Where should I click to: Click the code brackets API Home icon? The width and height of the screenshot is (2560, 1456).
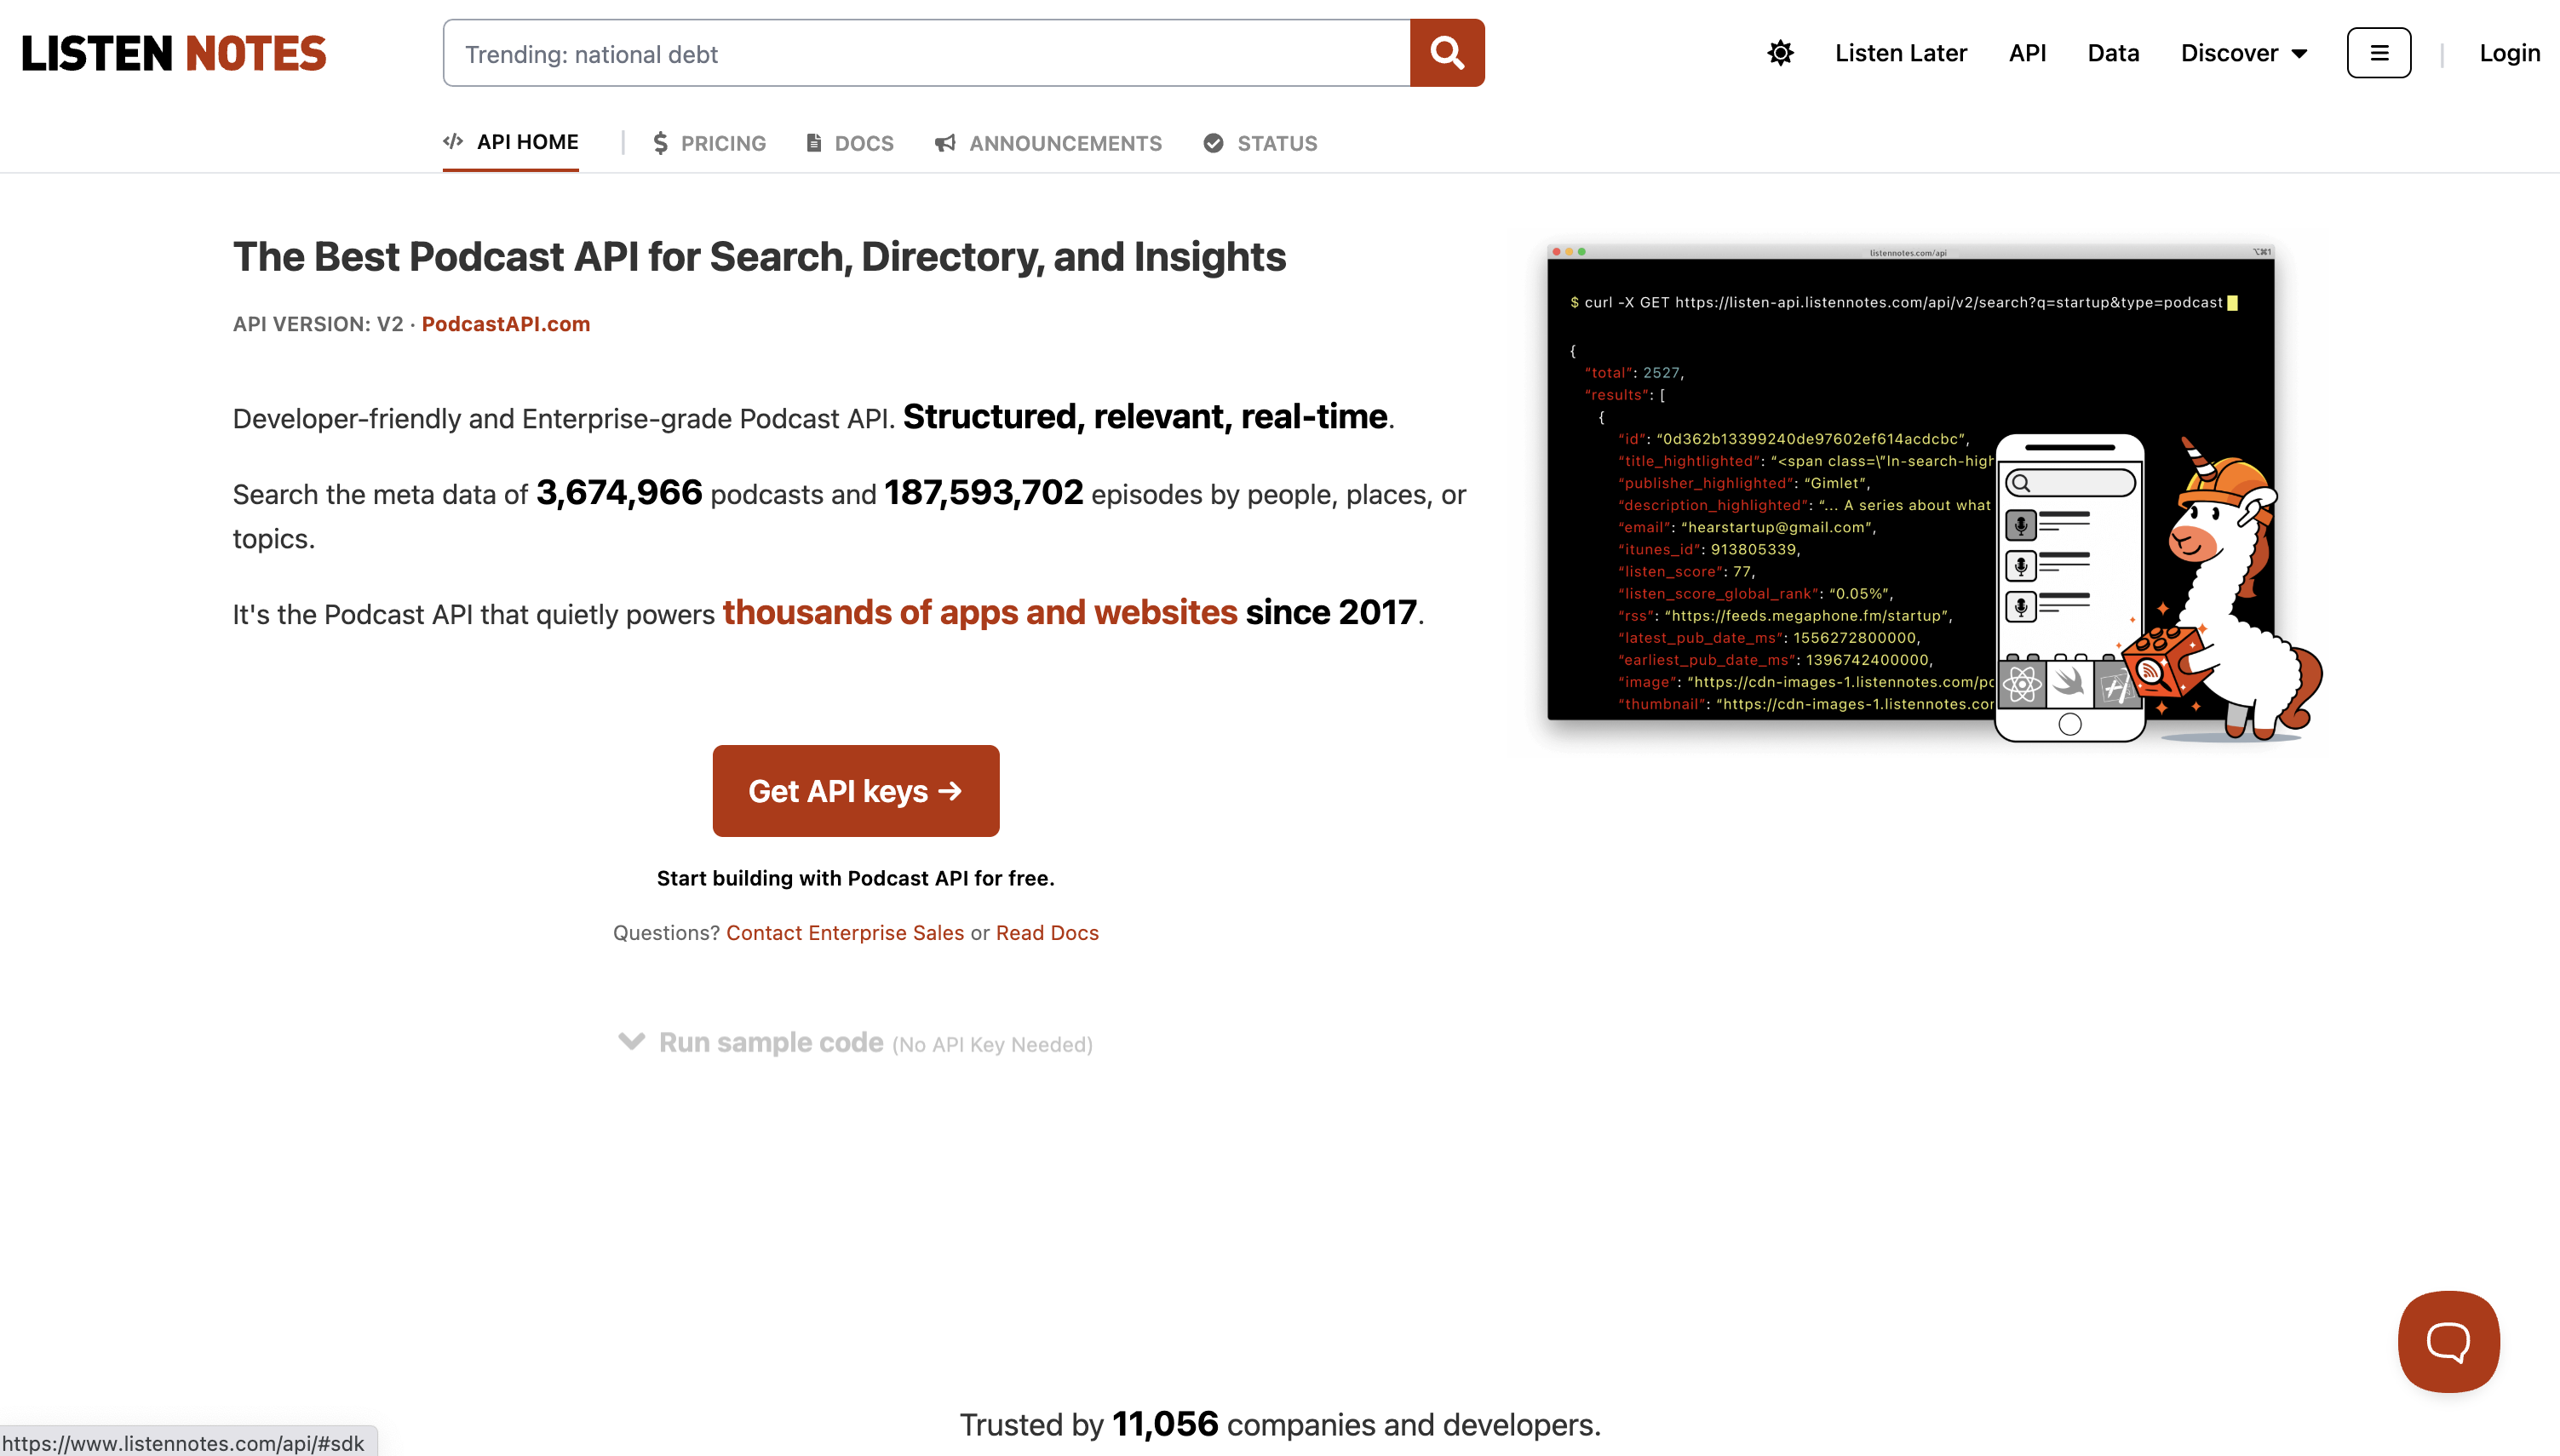(x=453, y=141)
